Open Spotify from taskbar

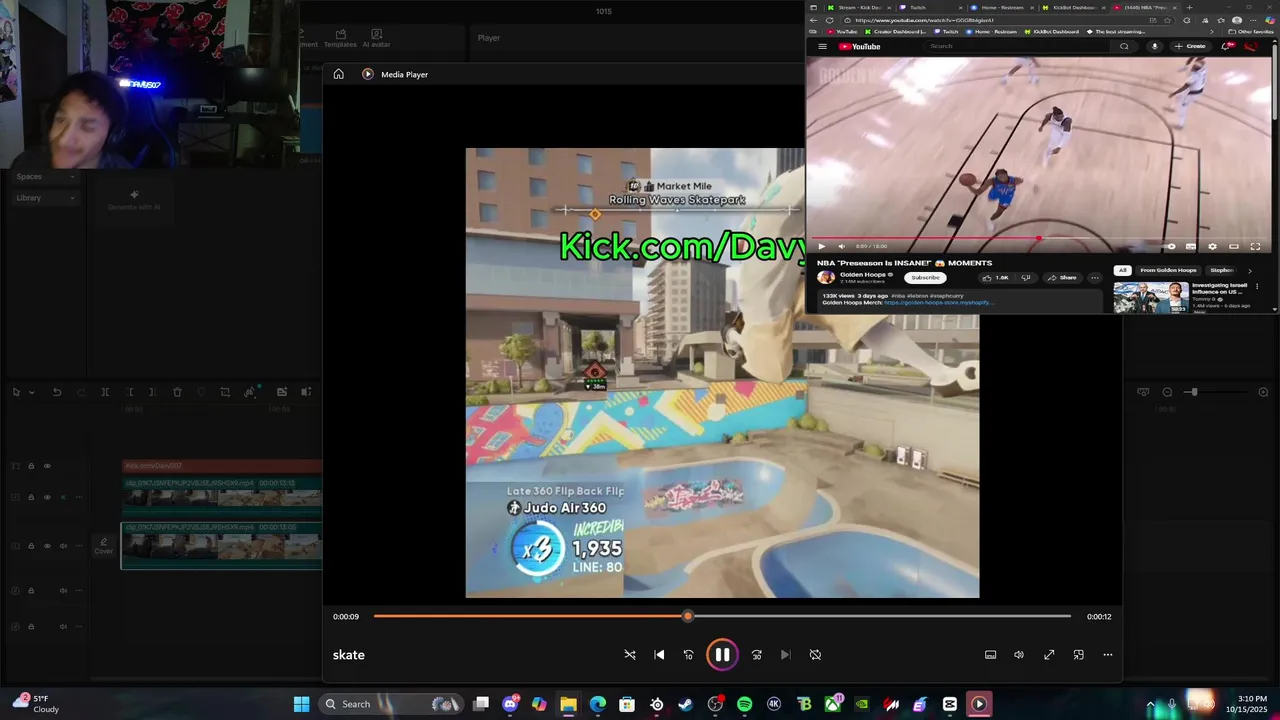coord(744,704)
